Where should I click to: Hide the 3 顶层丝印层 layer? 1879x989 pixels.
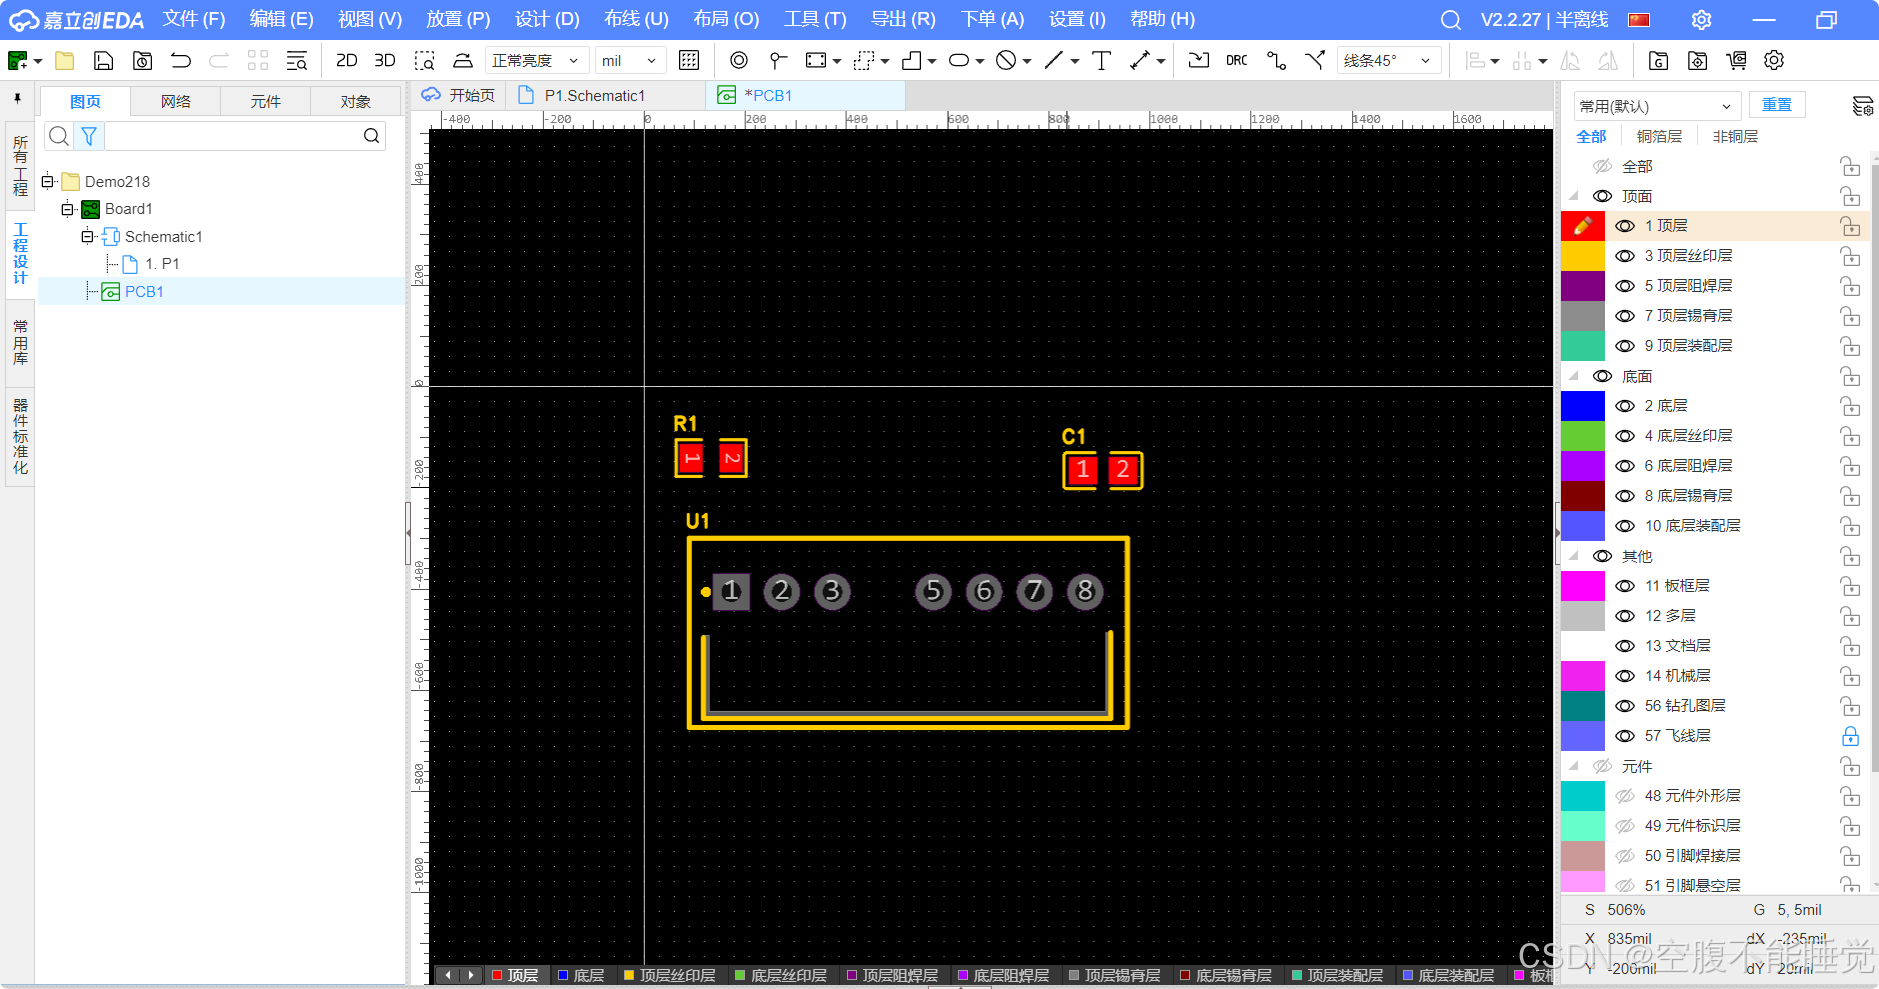tap(1625, 256)
